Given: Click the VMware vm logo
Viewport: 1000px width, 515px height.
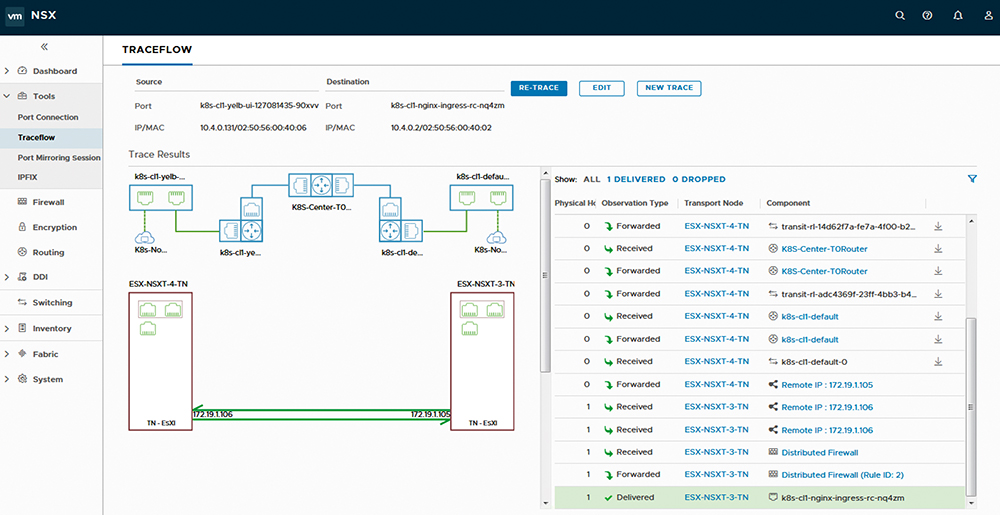Looking at the screenshot, I should click(15, 16).
